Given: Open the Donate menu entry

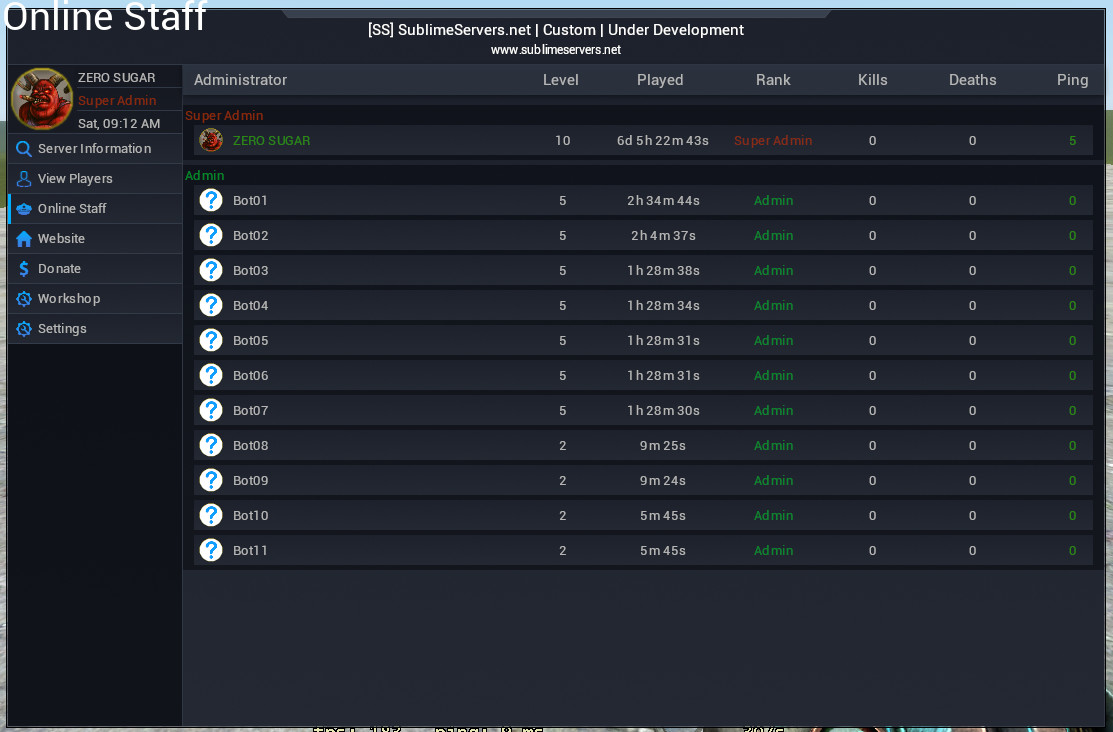Looking at the screenshot, I should [x=59, y=269].
